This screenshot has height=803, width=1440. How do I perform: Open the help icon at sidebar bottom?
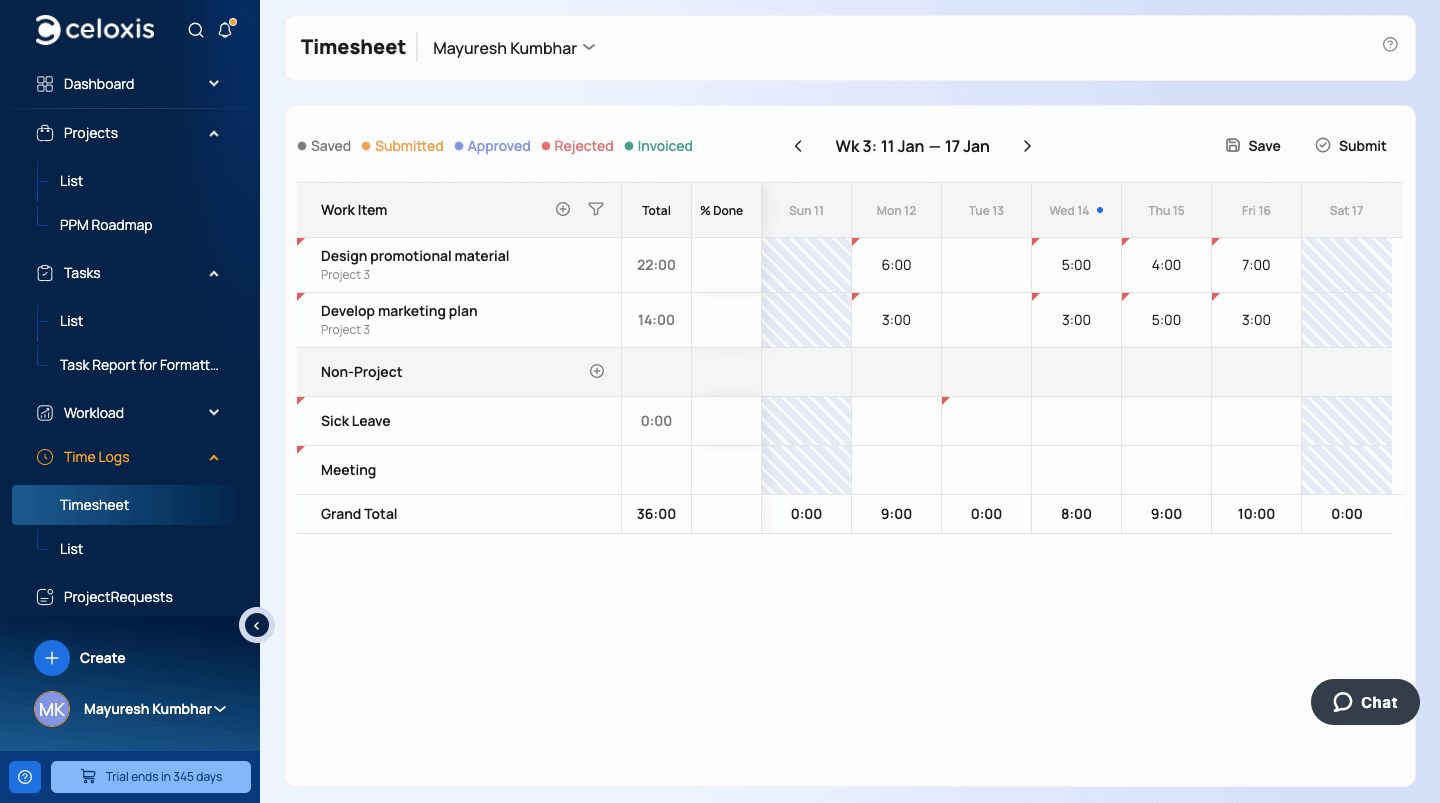pos(25,776)
